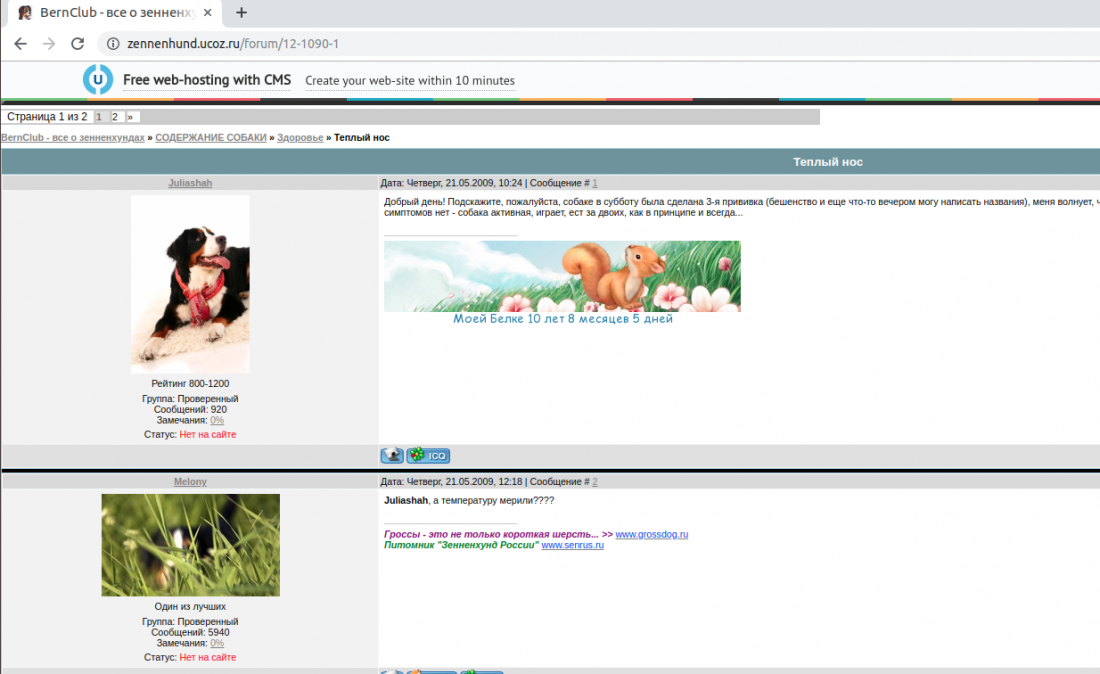Open СОДЕРЖАНИЕ СОБАКИ breadcrumb link

[x=210, y=137]
